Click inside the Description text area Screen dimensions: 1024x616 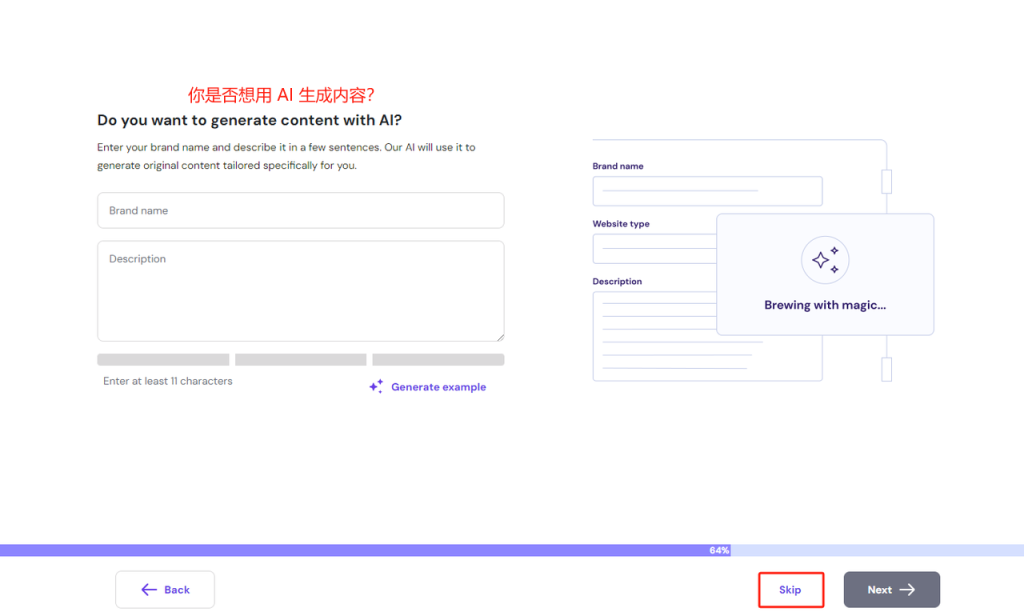pos(300,291)
